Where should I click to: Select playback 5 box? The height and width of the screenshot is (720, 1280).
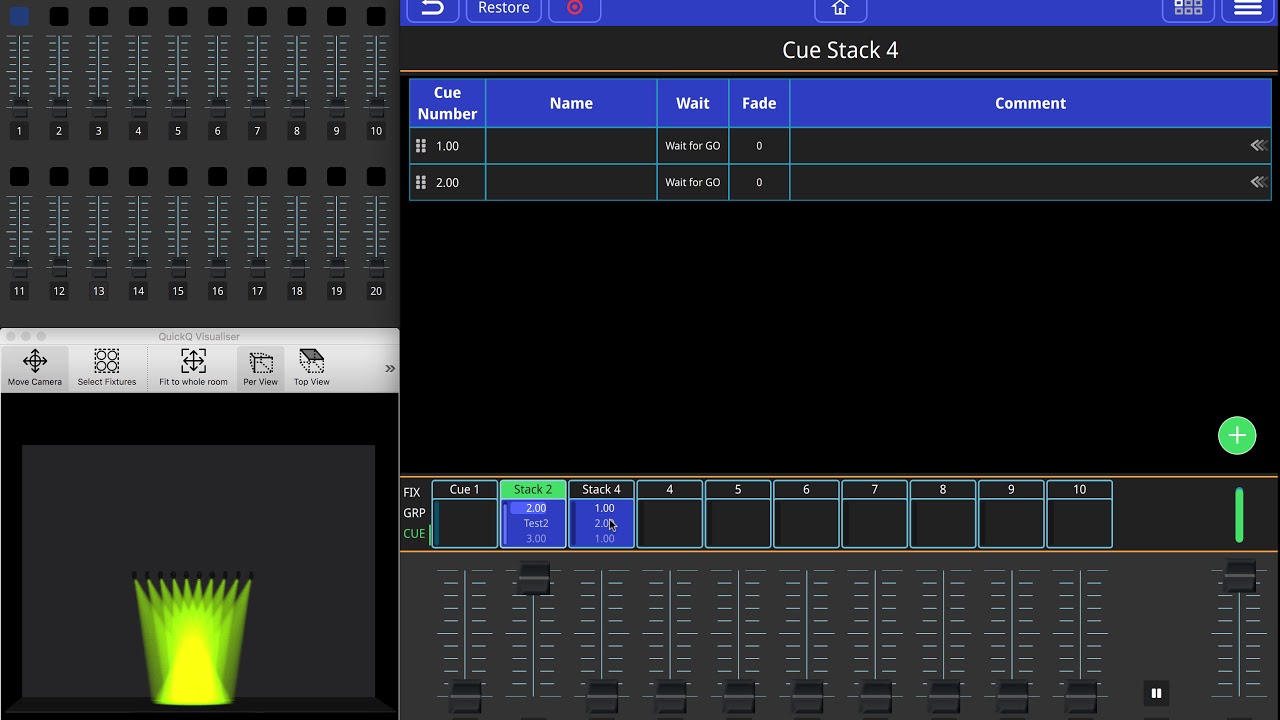(738, 514)
